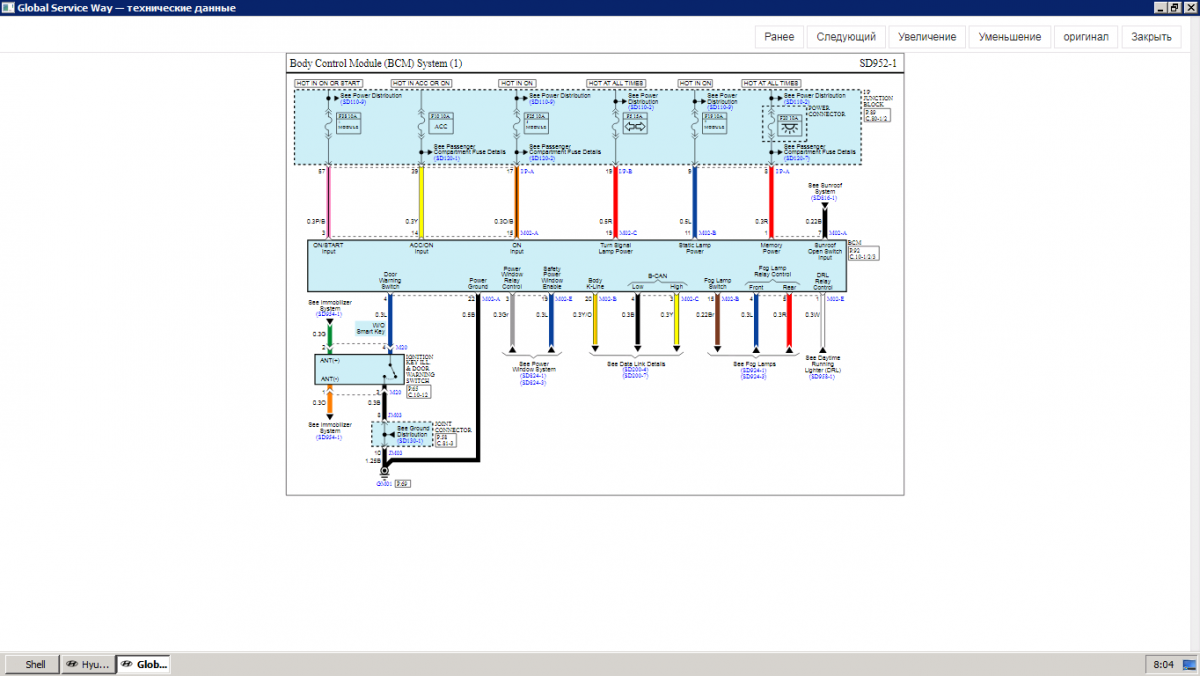Click the room lamp fuse icon in Power Connector

pyautogui.click(x=790, y=125)
